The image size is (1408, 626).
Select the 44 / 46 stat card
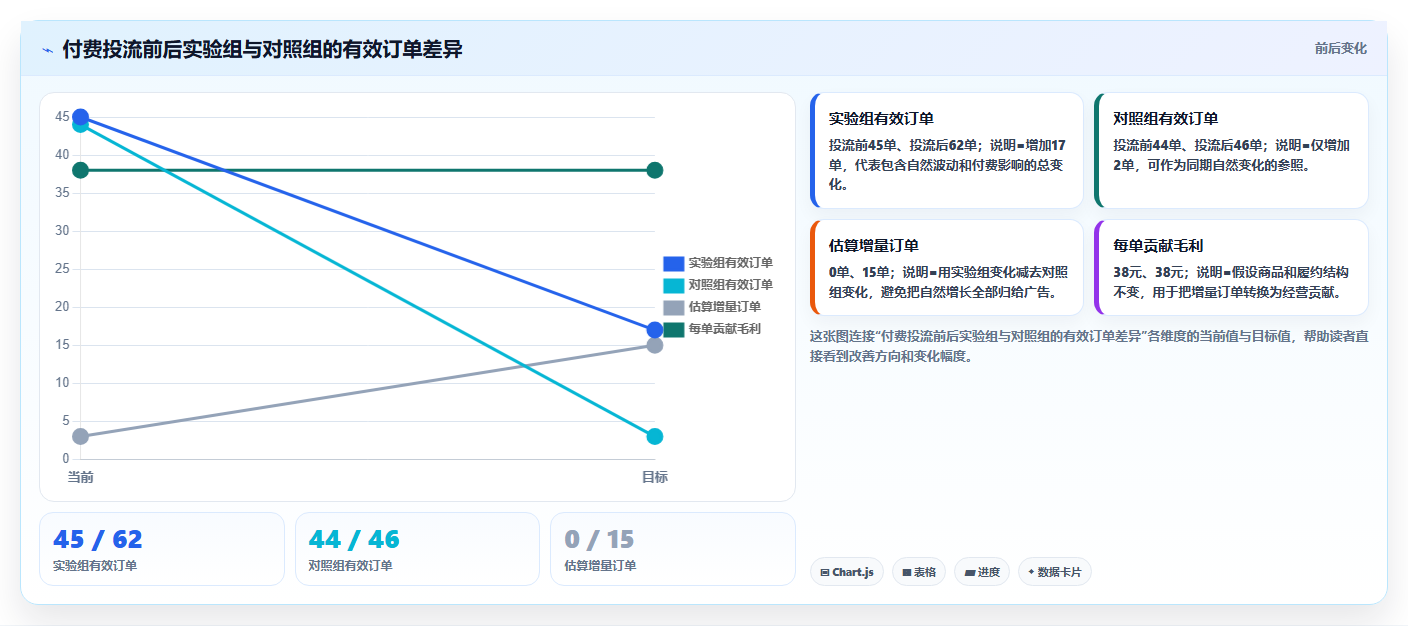(418, 549)
